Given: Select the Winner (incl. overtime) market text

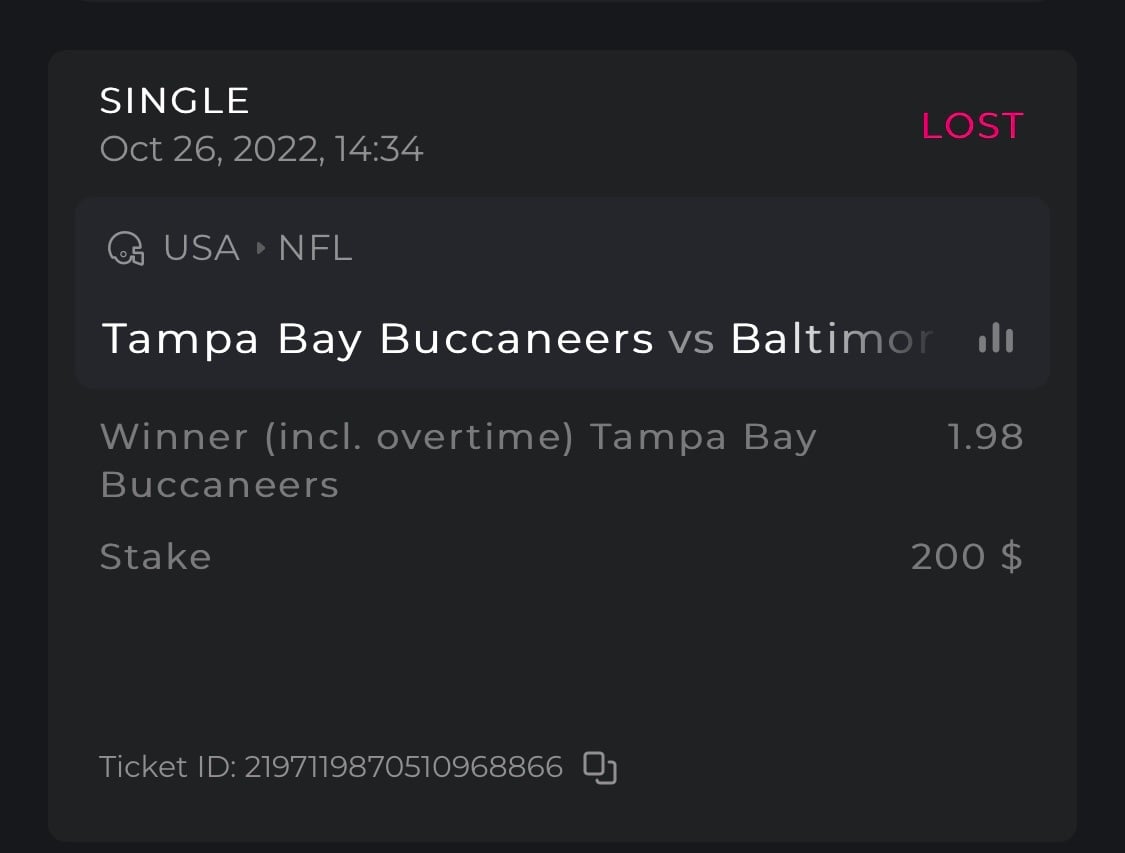Looking at the screenshot, I should (x=336, y=437).
